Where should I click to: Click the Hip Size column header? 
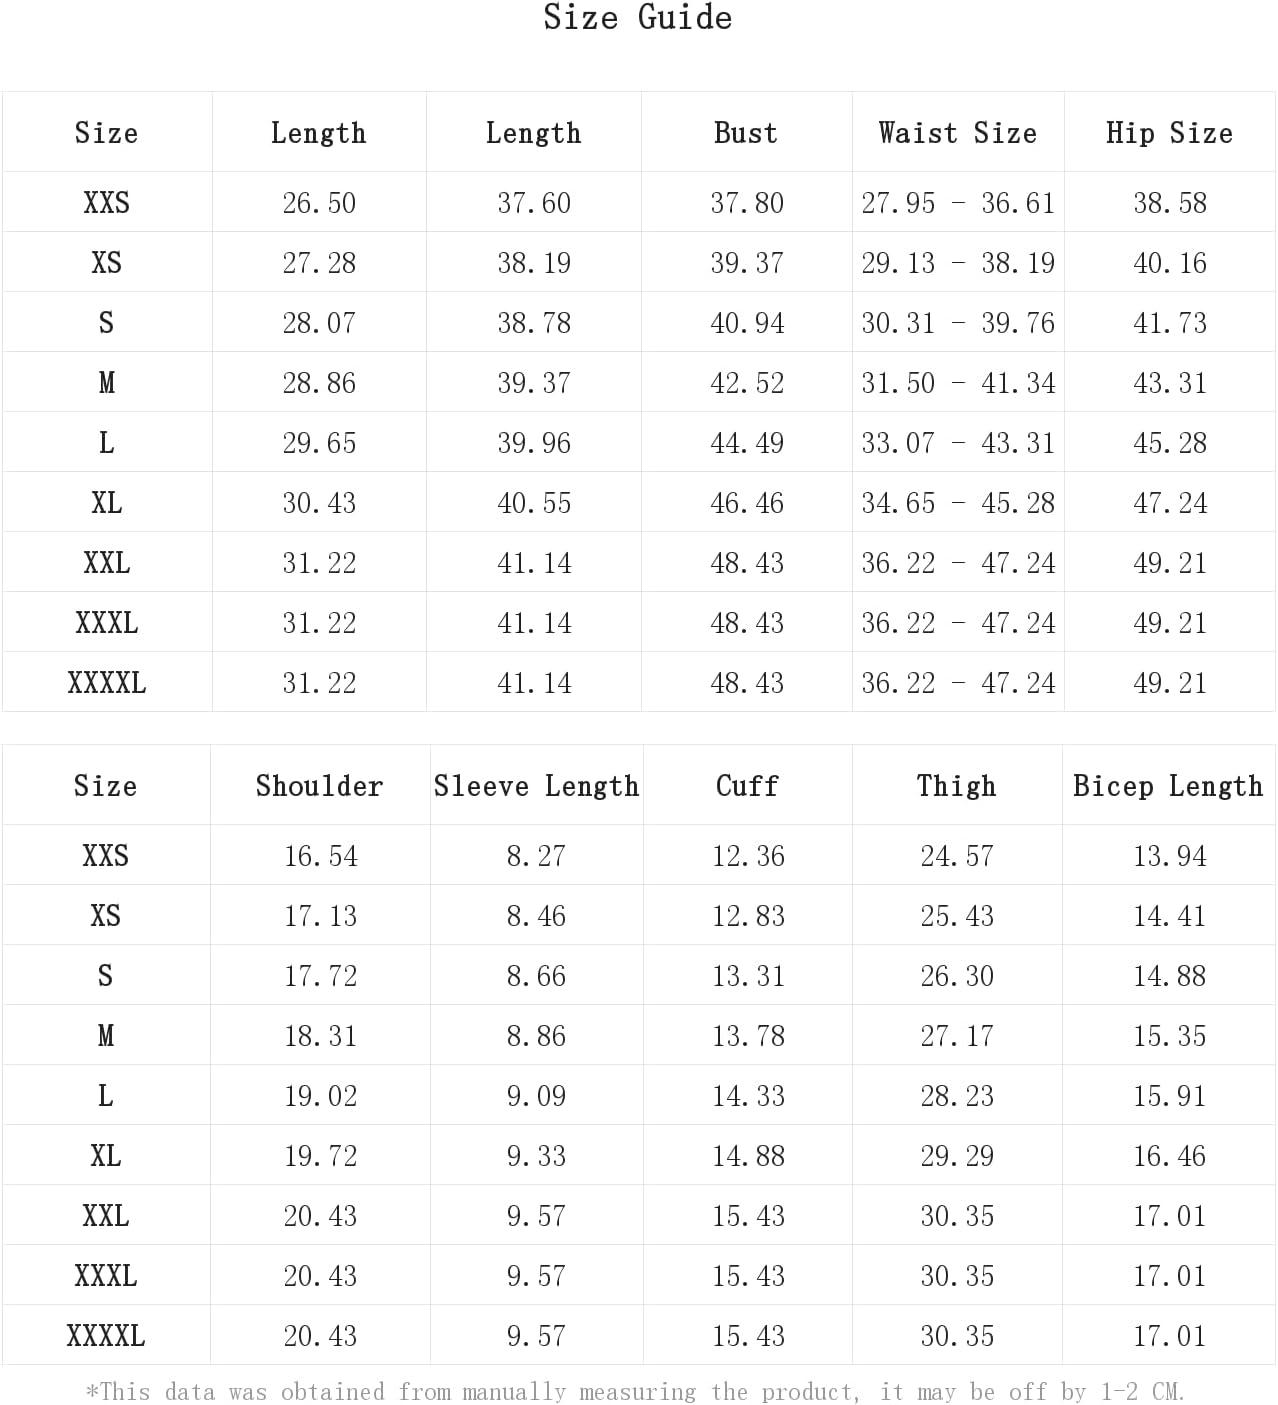(x=1169, y=133)
